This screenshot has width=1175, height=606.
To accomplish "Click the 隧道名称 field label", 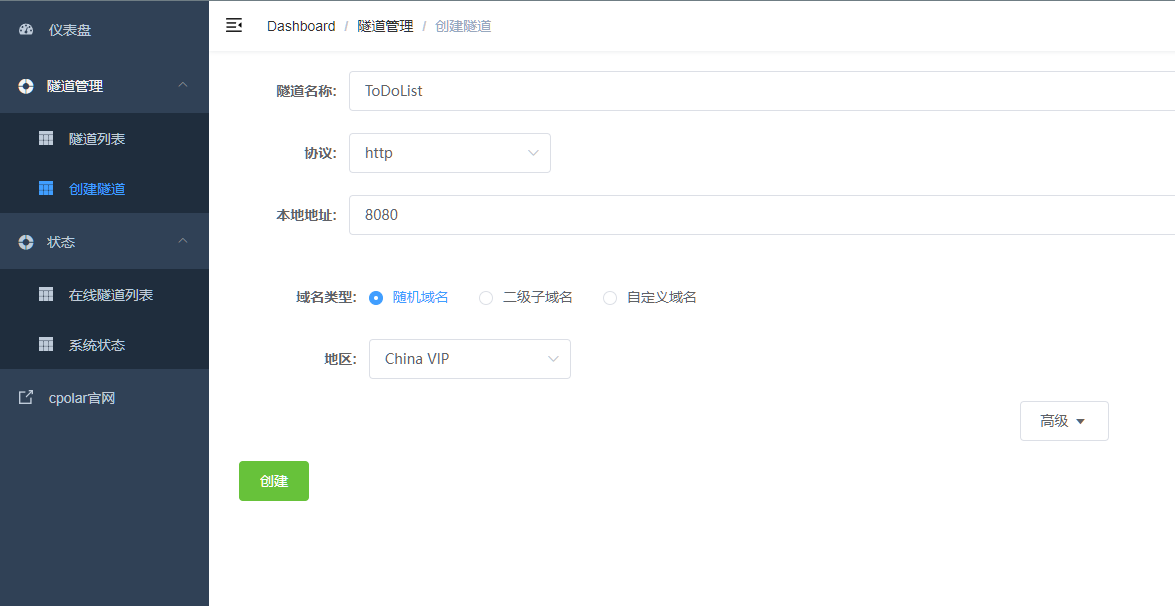I will pos(306,91).
